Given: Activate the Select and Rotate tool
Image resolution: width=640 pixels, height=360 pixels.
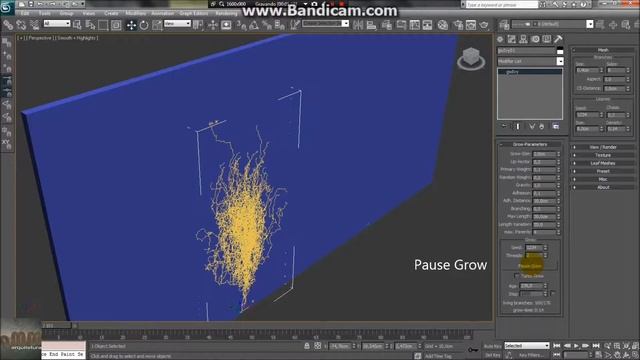Looking at the screenshot, I should [x=144, y=25].
